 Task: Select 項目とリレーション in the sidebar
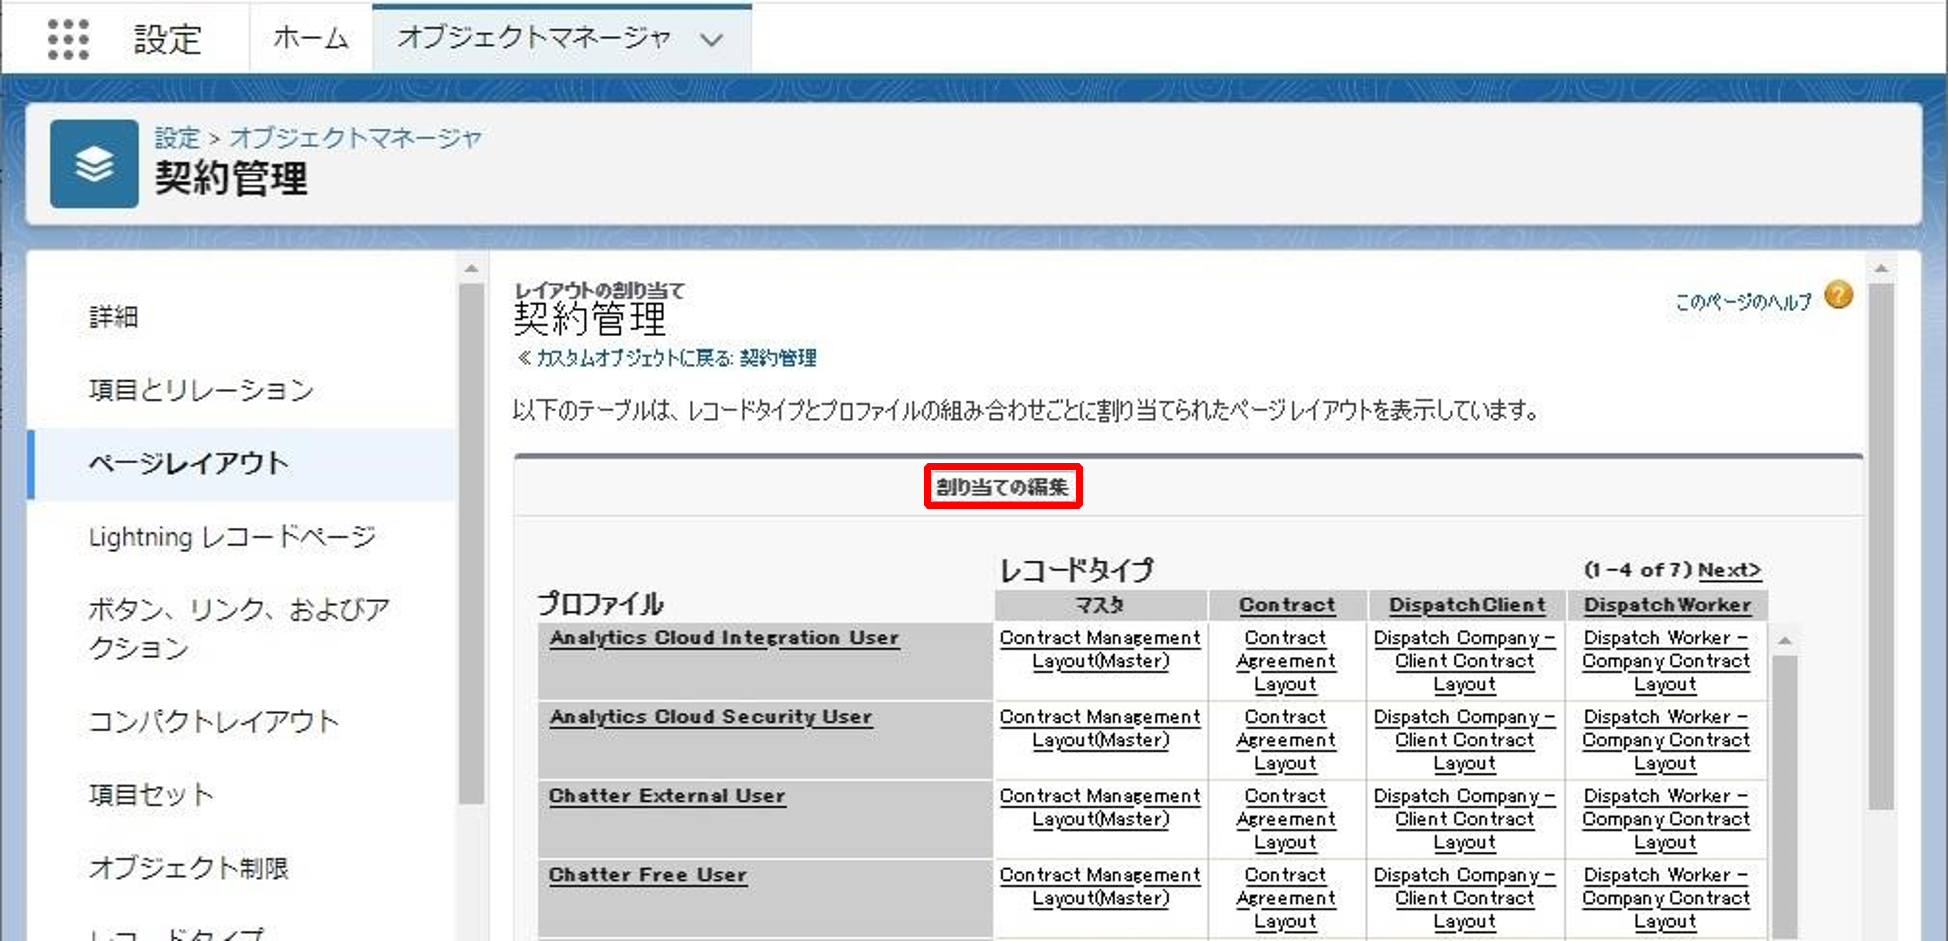201,390
